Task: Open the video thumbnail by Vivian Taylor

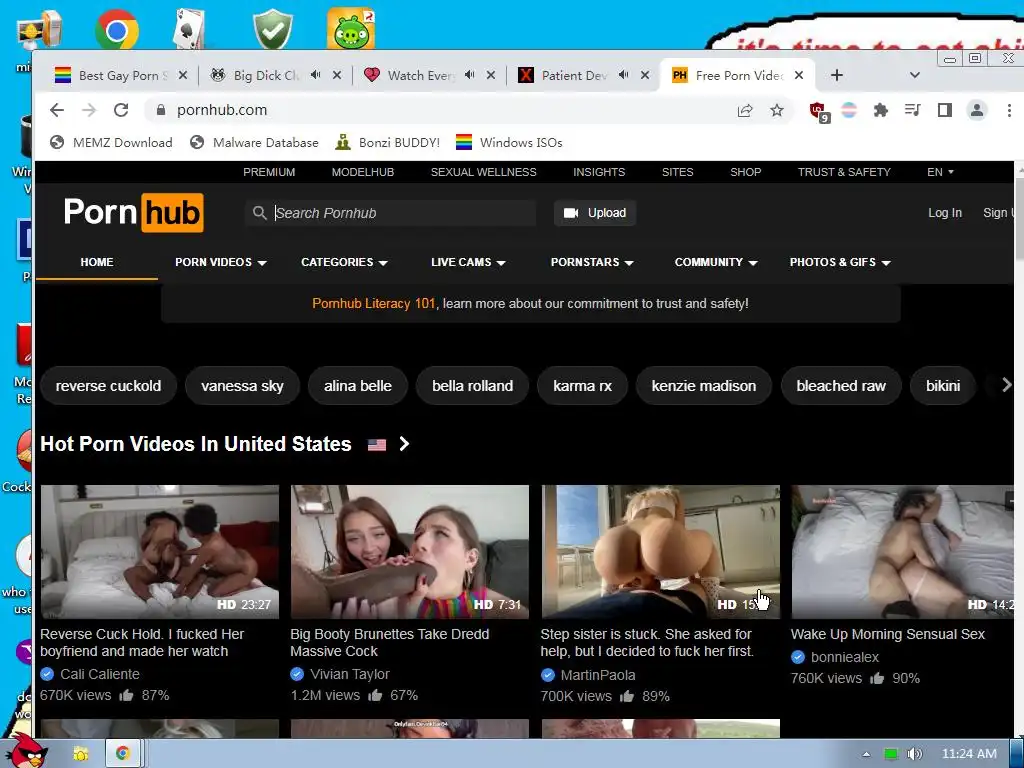Action: [409, 552]
